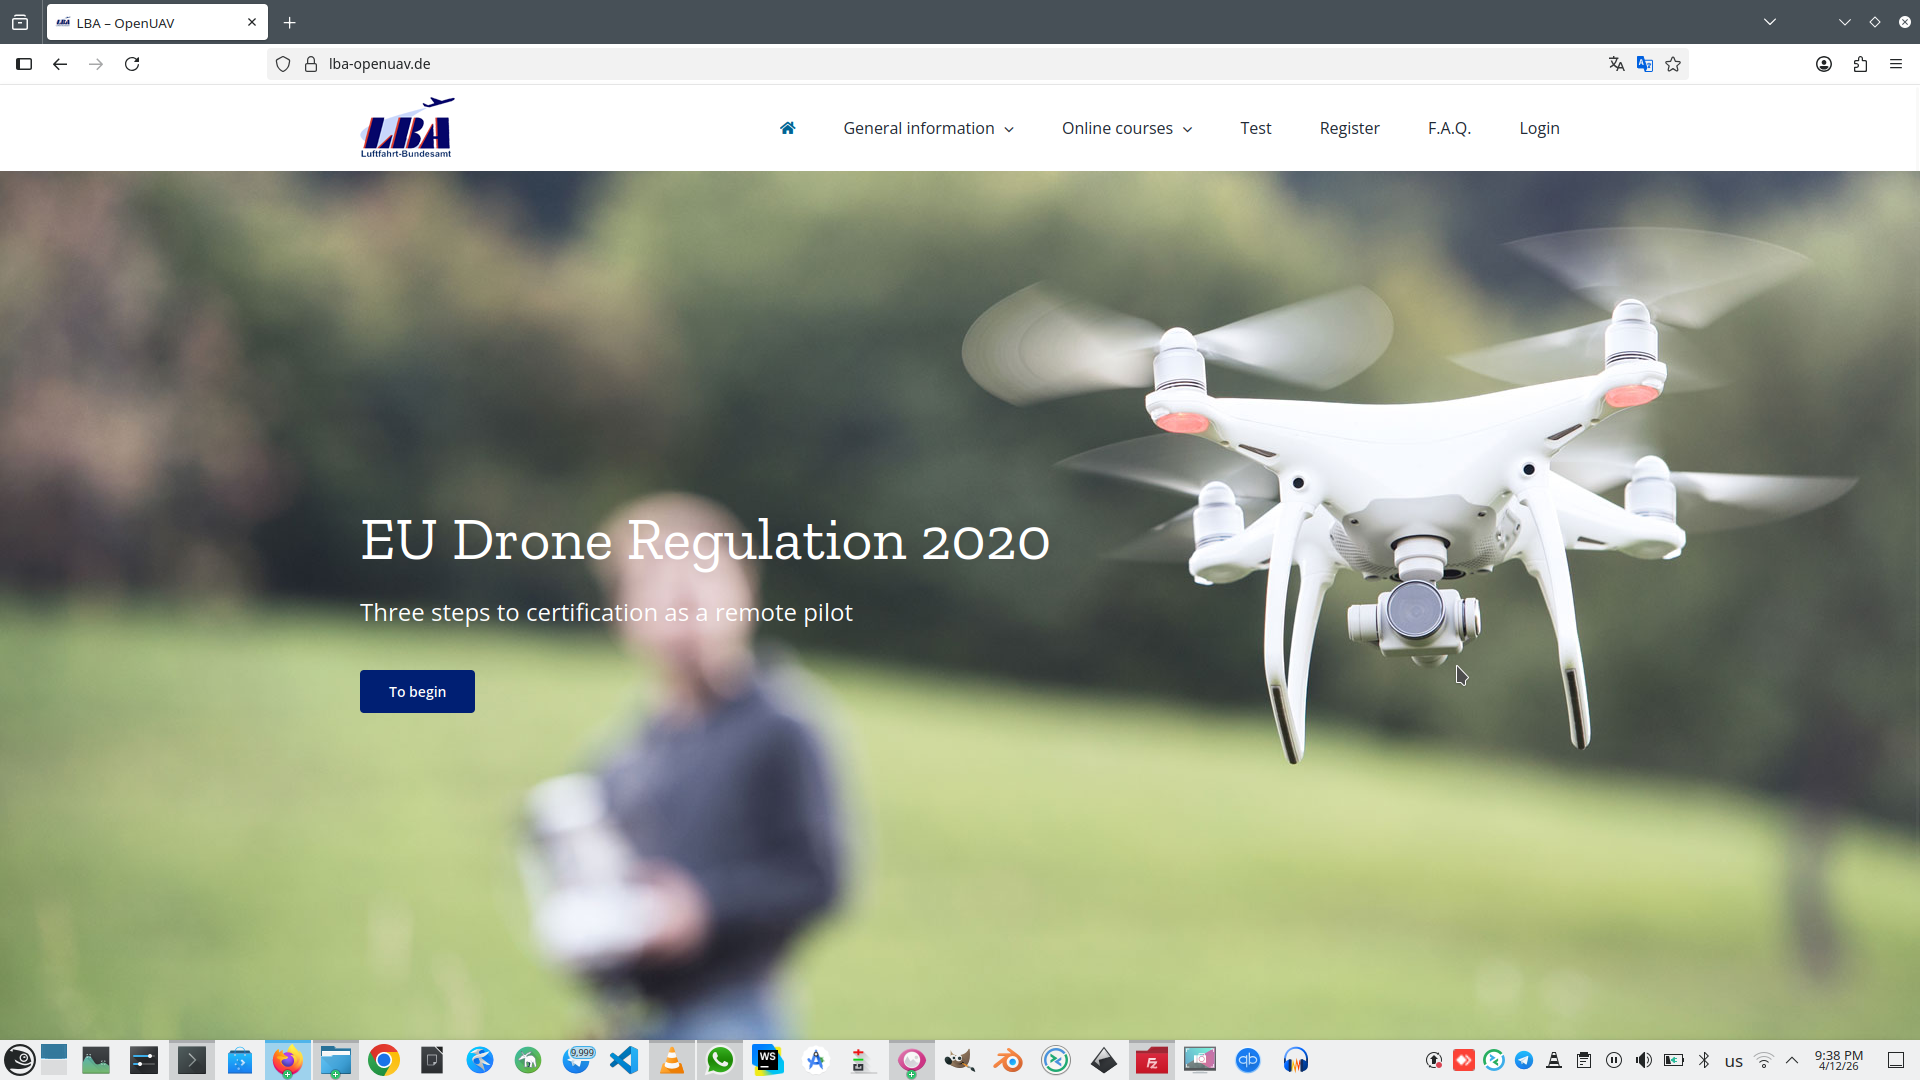Go back to previous page
Screen dimensions: 1920x1080
(60, 64)
